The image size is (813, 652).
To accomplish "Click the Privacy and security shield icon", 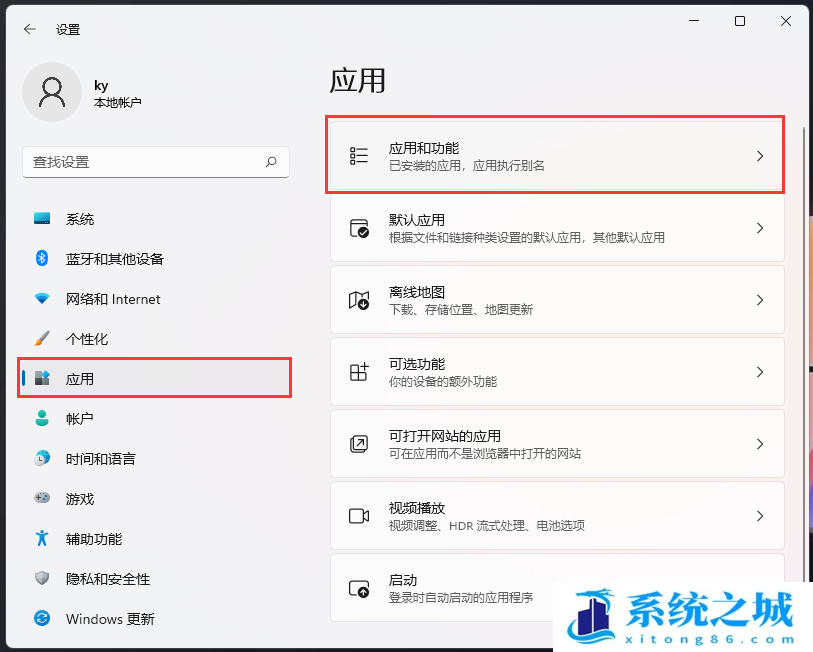I will 42,579.
